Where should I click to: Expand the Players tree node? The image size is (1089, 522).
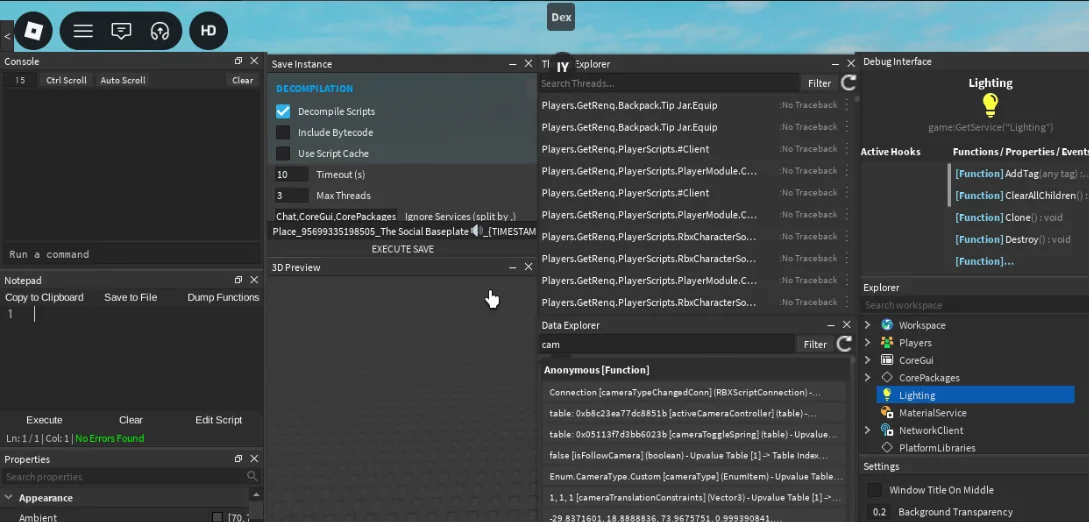click(867, 343)
